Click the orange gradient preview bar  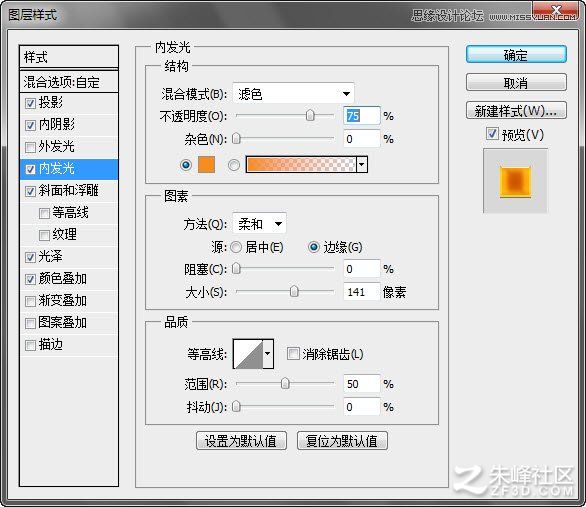300,164
